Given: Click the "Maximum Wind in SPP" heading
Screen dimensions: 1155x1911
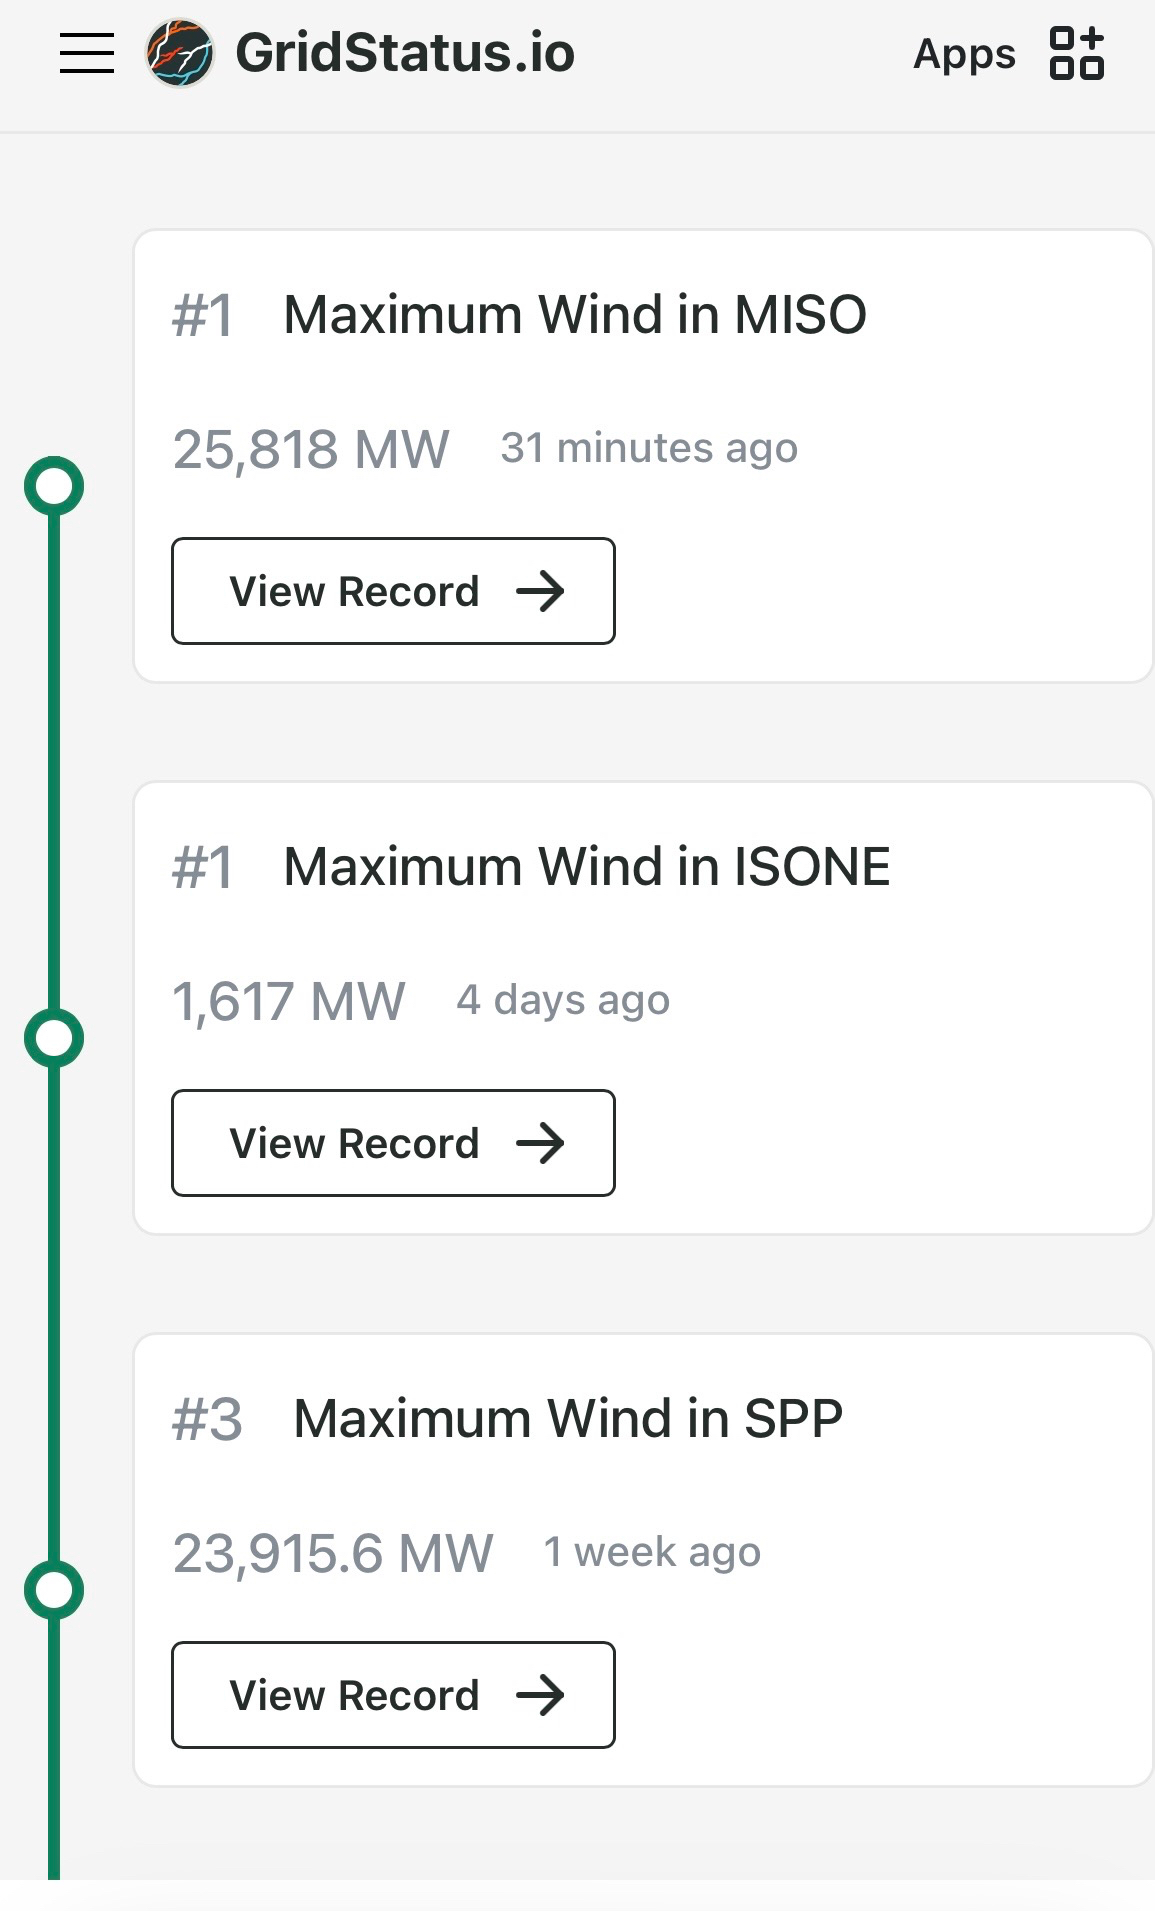Looking at the screenshot, I should pos(567,1419).
